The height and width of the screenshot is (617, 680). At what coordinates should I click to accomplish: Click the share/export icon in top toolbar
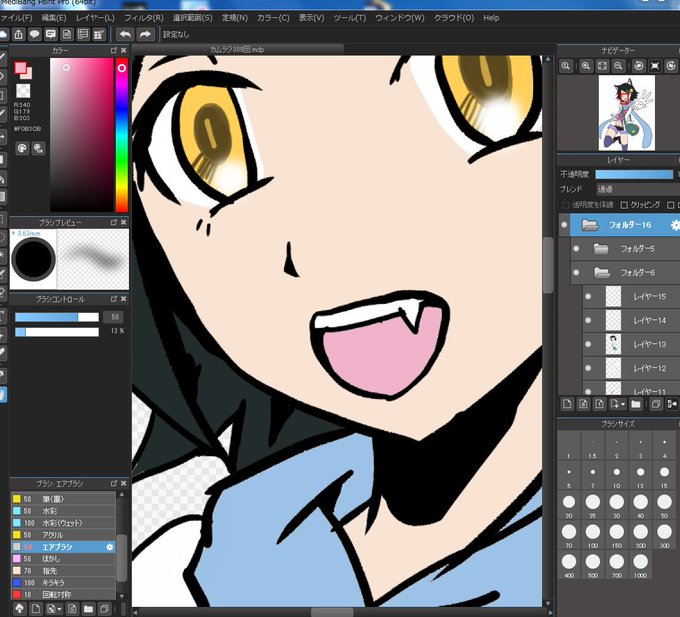click(x=18, y=34)
